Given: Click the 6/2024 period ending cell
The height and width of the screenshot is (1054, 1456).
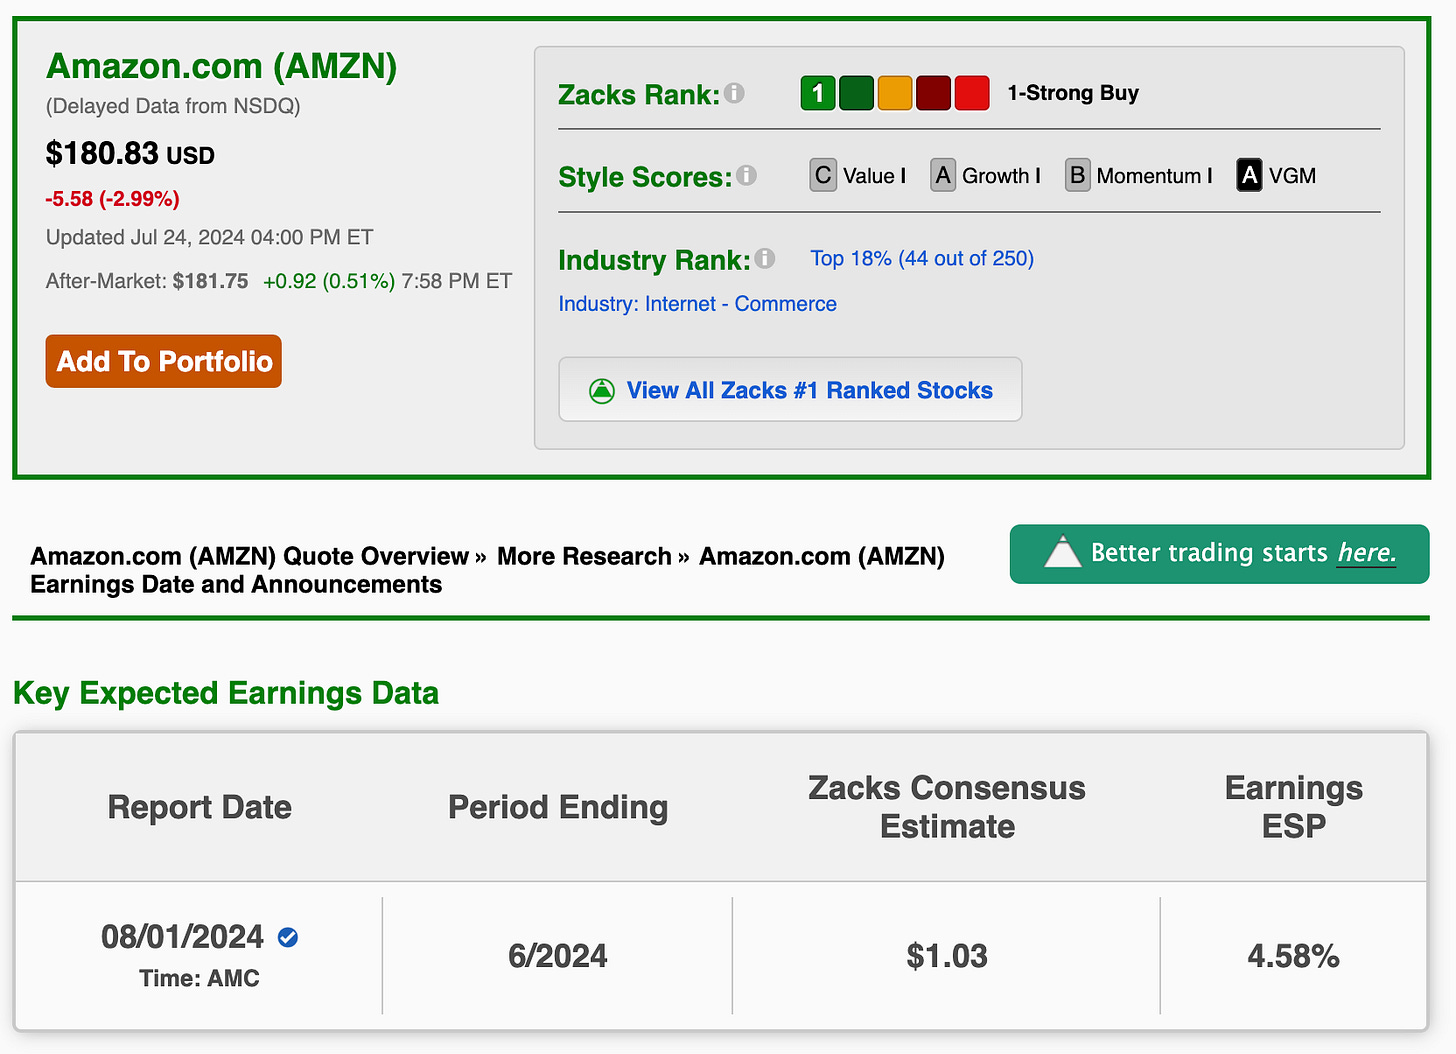Looking at the screenshot, I should [x=557, y=956].
